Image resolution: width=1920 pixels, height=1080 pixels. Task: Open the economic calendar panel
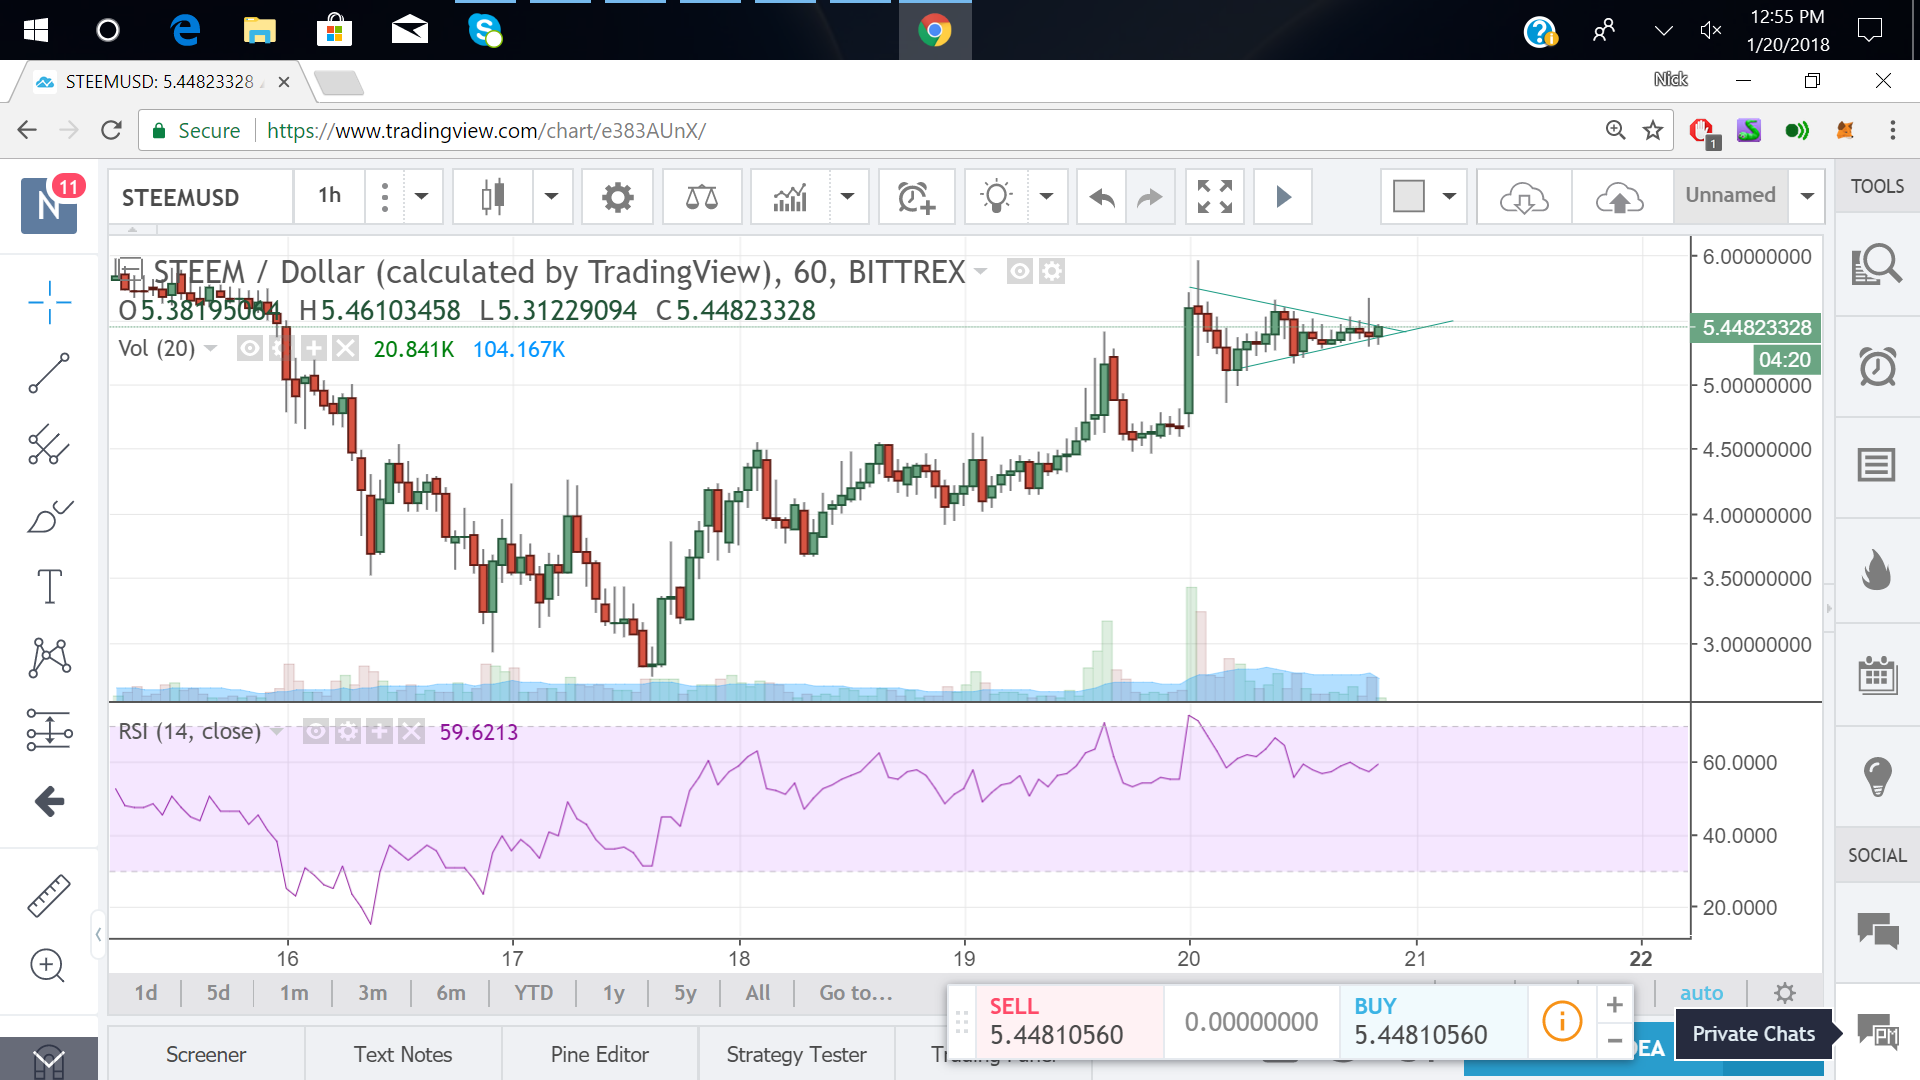coord(1877,675)
